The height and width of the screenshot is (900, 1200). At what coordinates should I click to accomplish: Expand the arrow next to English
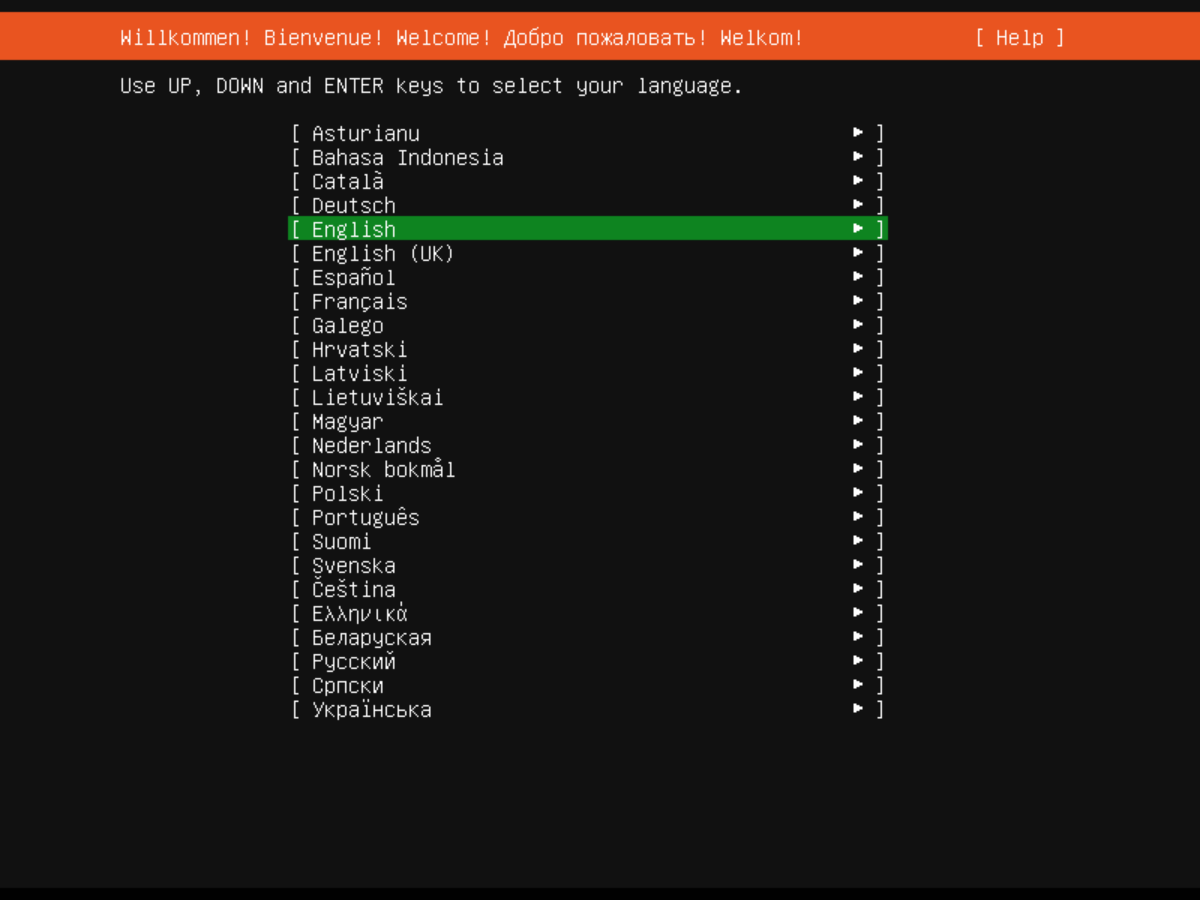[858, 229]
